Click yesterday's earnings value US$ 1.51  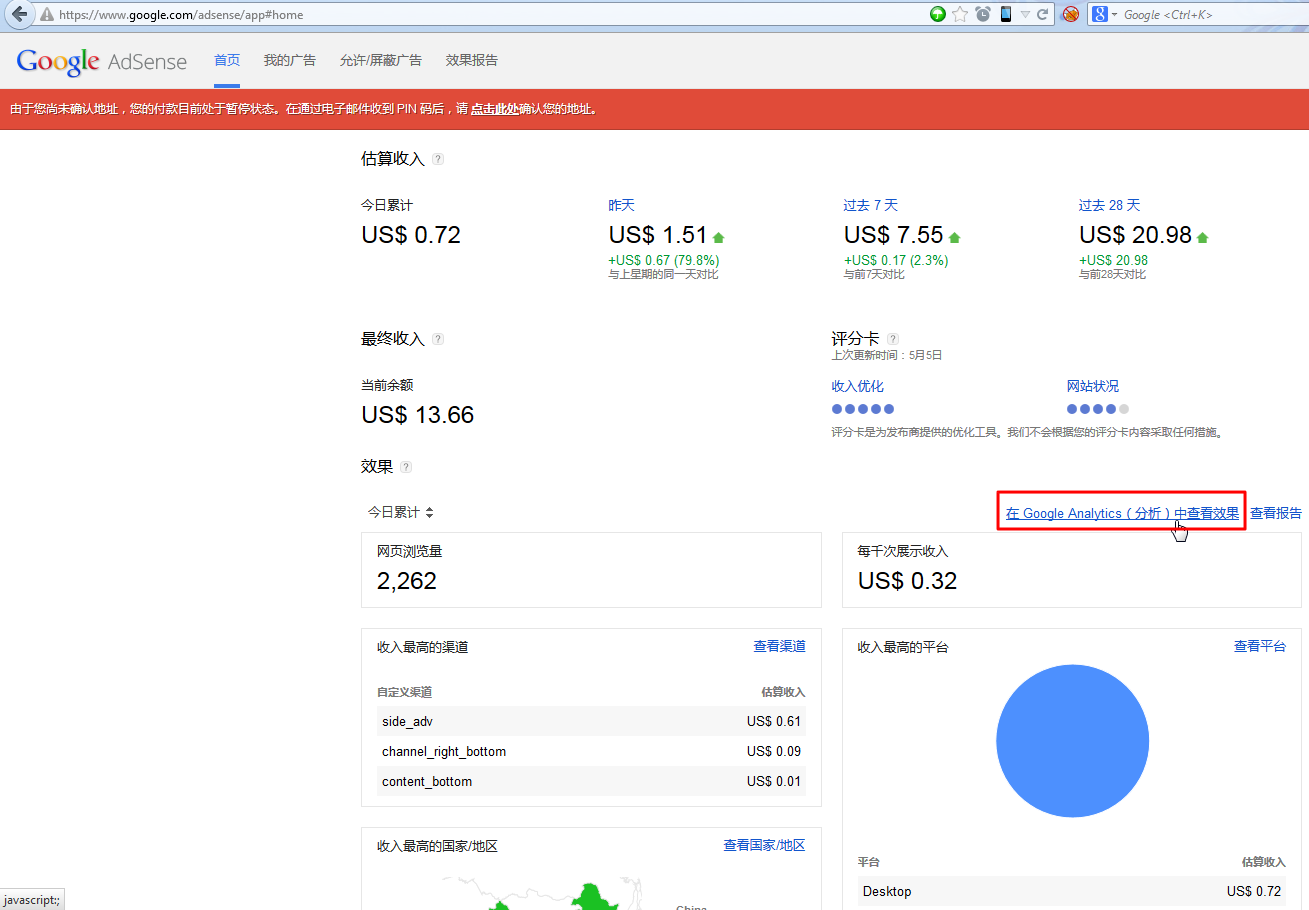658,235
